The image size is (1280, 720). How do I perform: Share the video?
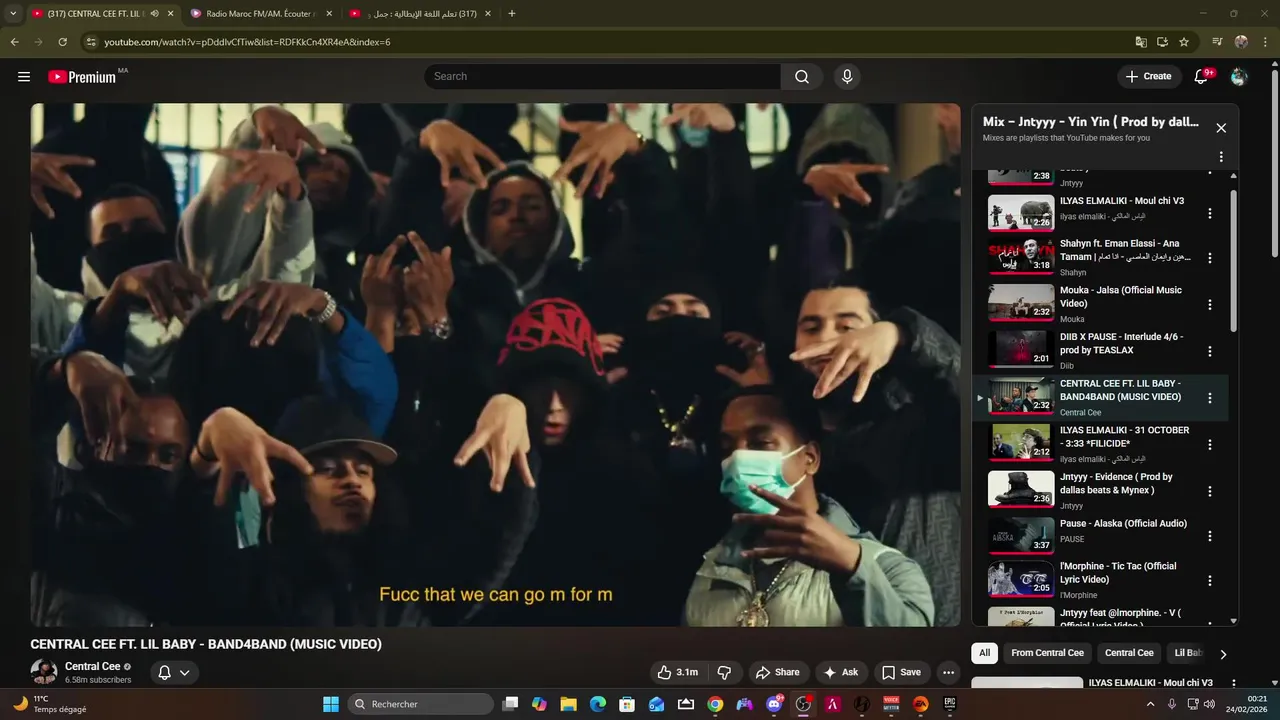pyautogui.click(x=777, y=673)
